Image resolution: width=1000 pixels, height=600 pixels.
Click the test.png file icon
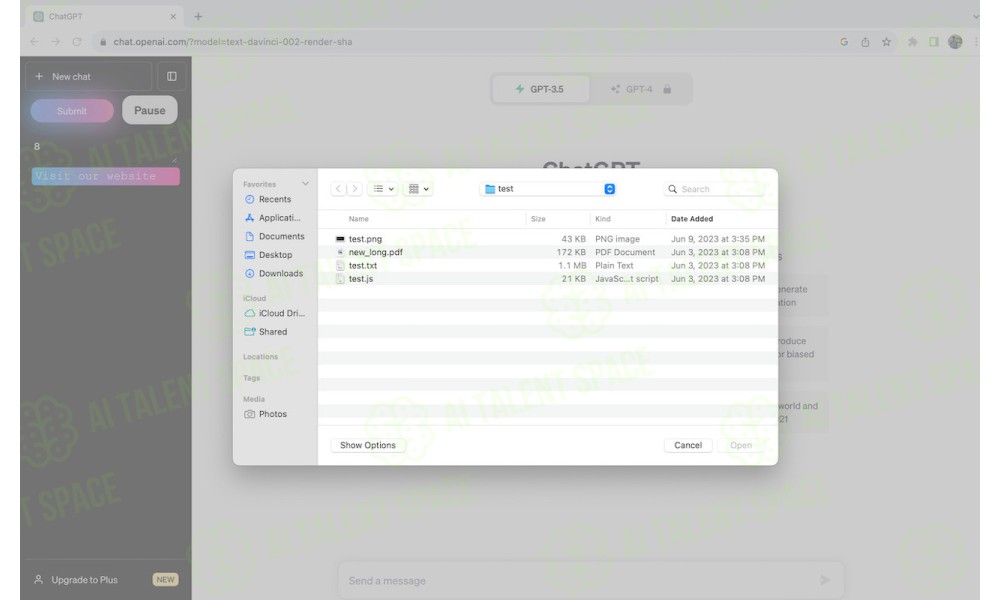[x=340, y=239]
